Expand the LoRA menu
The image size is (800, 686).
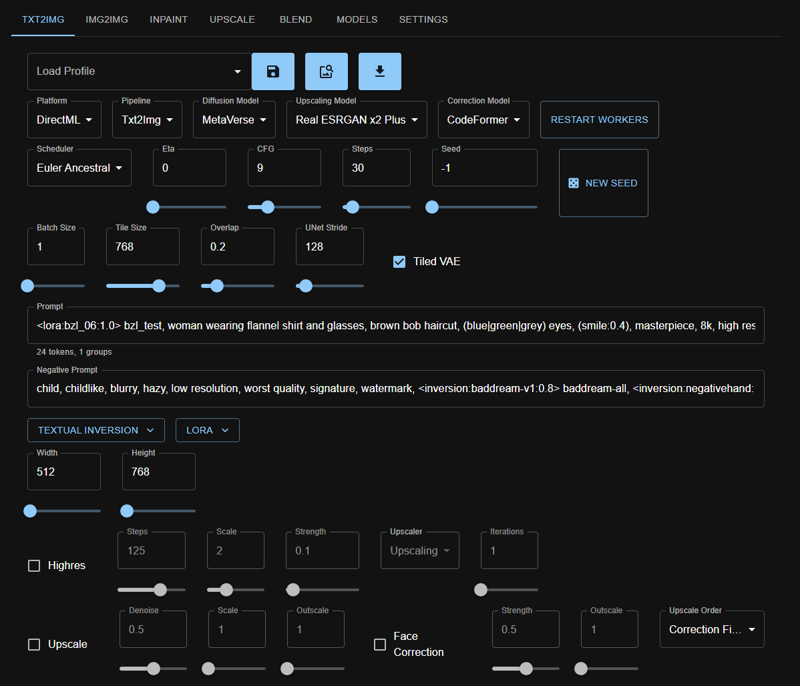pyautogui.click(x=207, y=430)
